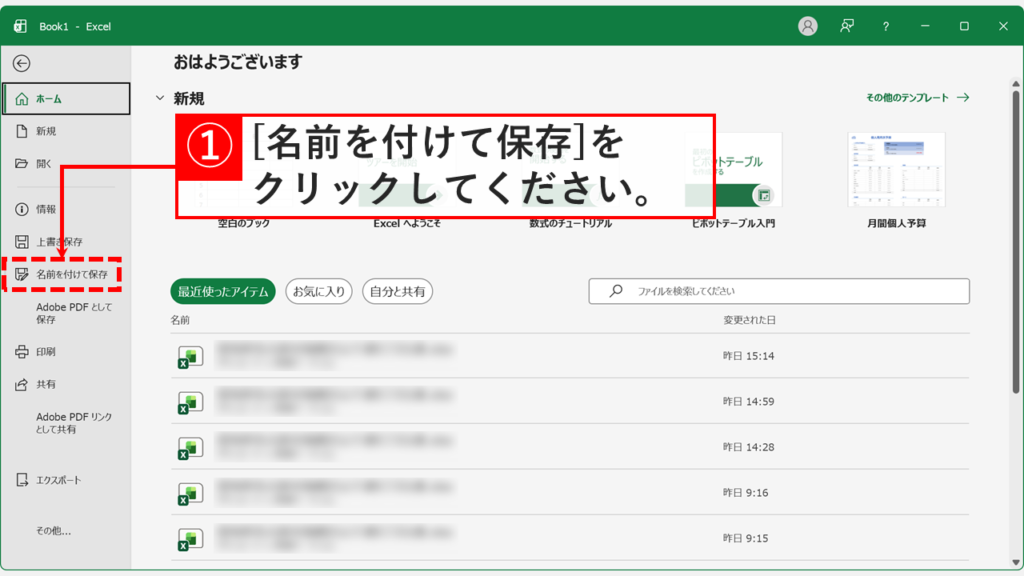Switch to the お気に入り tab
The height and width of the screenshot is (576, 1024).
[319, 291]
